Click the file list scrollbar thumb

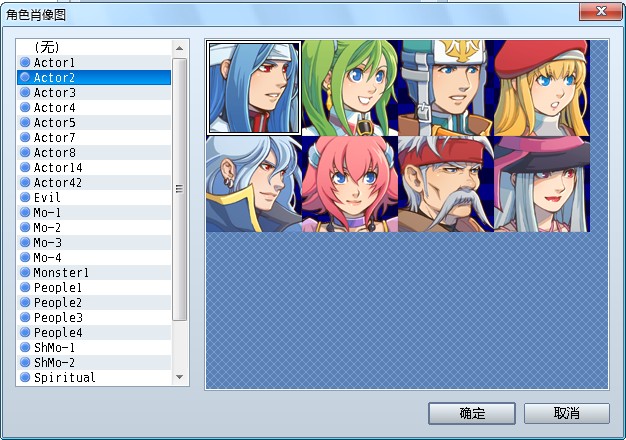pyautogui.click(x=180, y=189)
